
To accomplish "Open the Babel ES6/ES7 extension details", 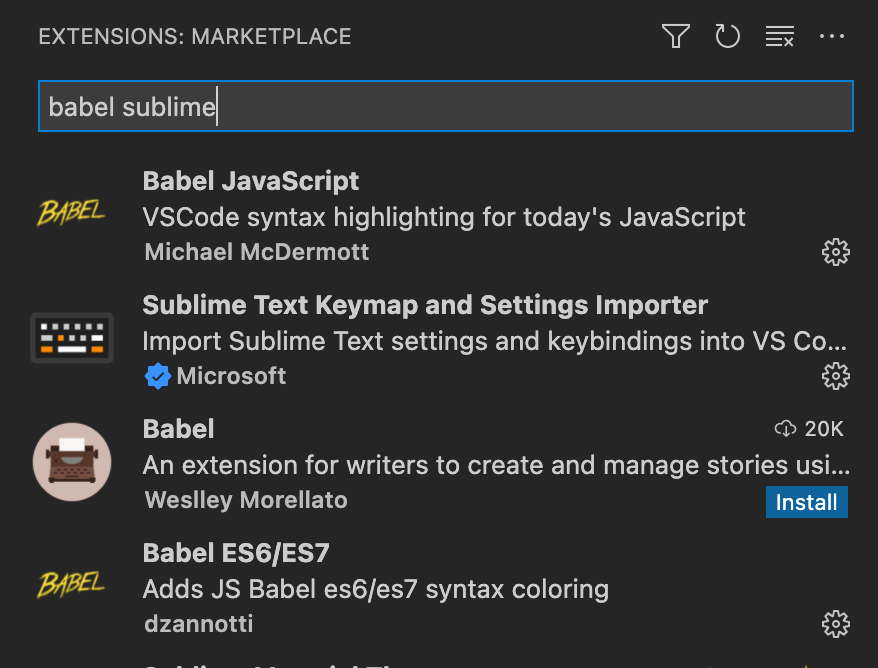I will click(x=236, y=553).
